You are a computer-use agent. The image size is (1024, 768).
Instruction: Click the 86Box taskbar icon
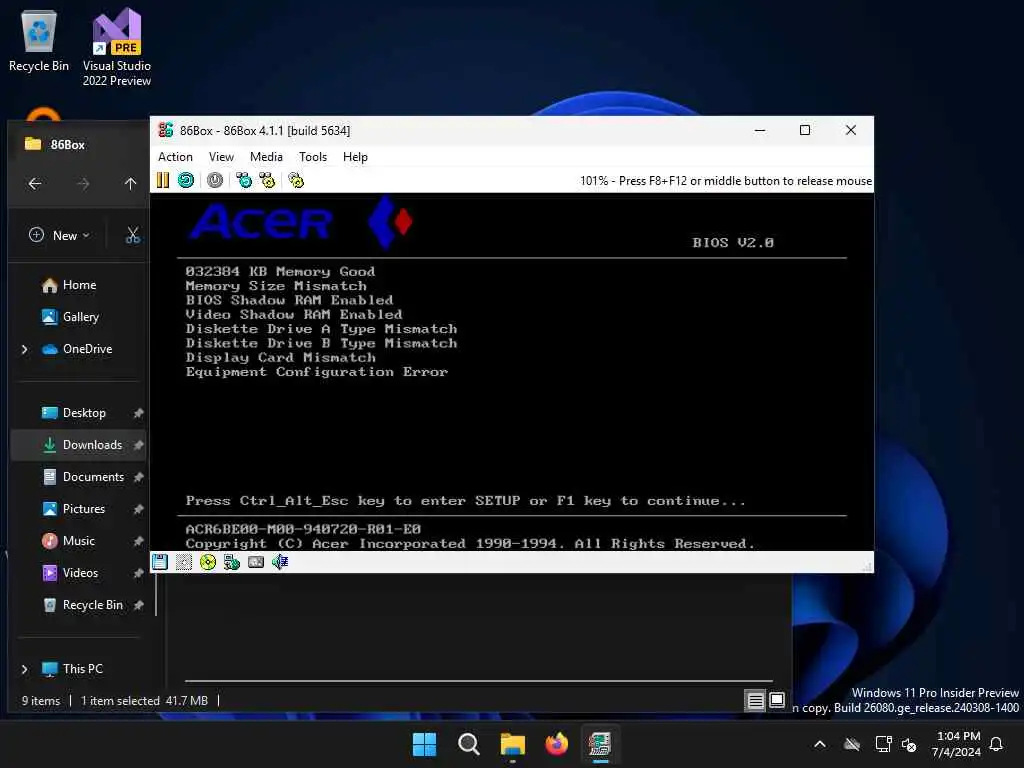click(600, 744)
